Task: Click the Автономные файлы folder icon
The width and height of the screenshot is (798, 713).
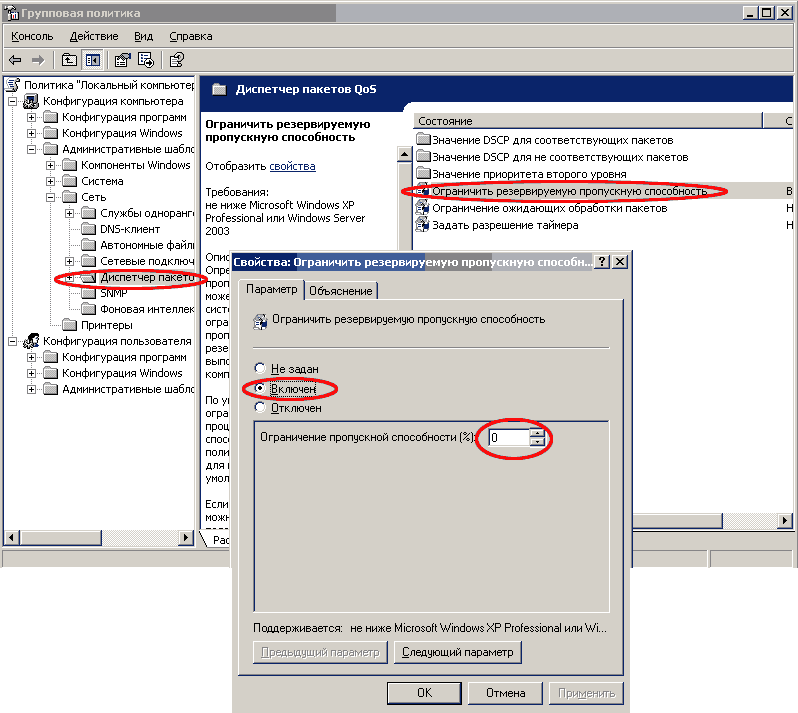Action: coord(89,245)
